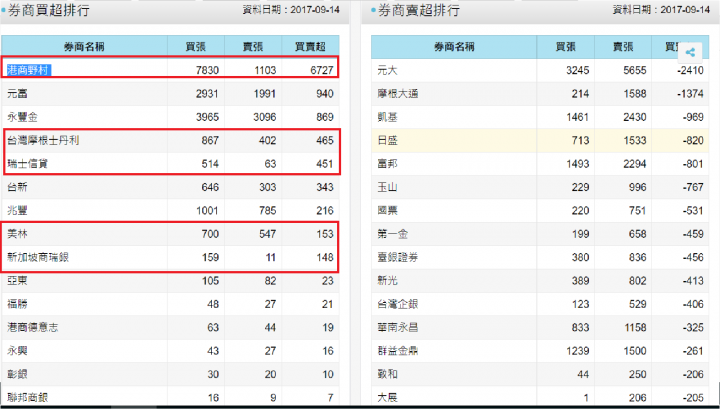The height and width of the screenshot is (410, 720).
Task: Click 賣張 header in buy ranking table
Action: click(x=253, y=46)
